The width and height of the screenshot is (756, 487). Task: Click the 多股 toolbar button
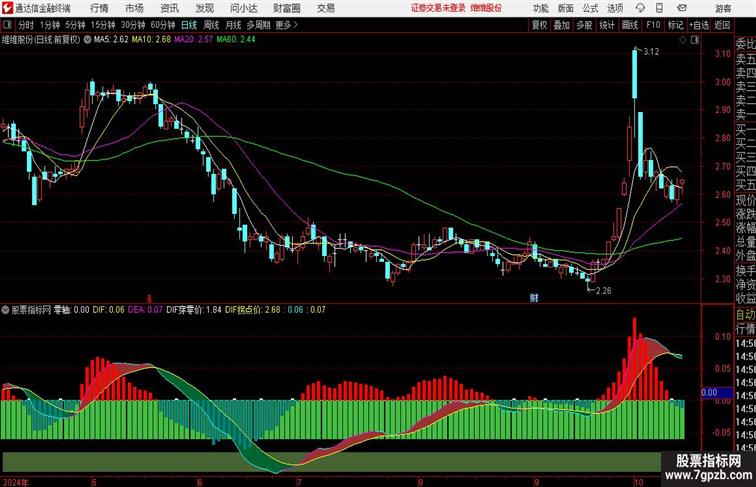pos(584,25)
